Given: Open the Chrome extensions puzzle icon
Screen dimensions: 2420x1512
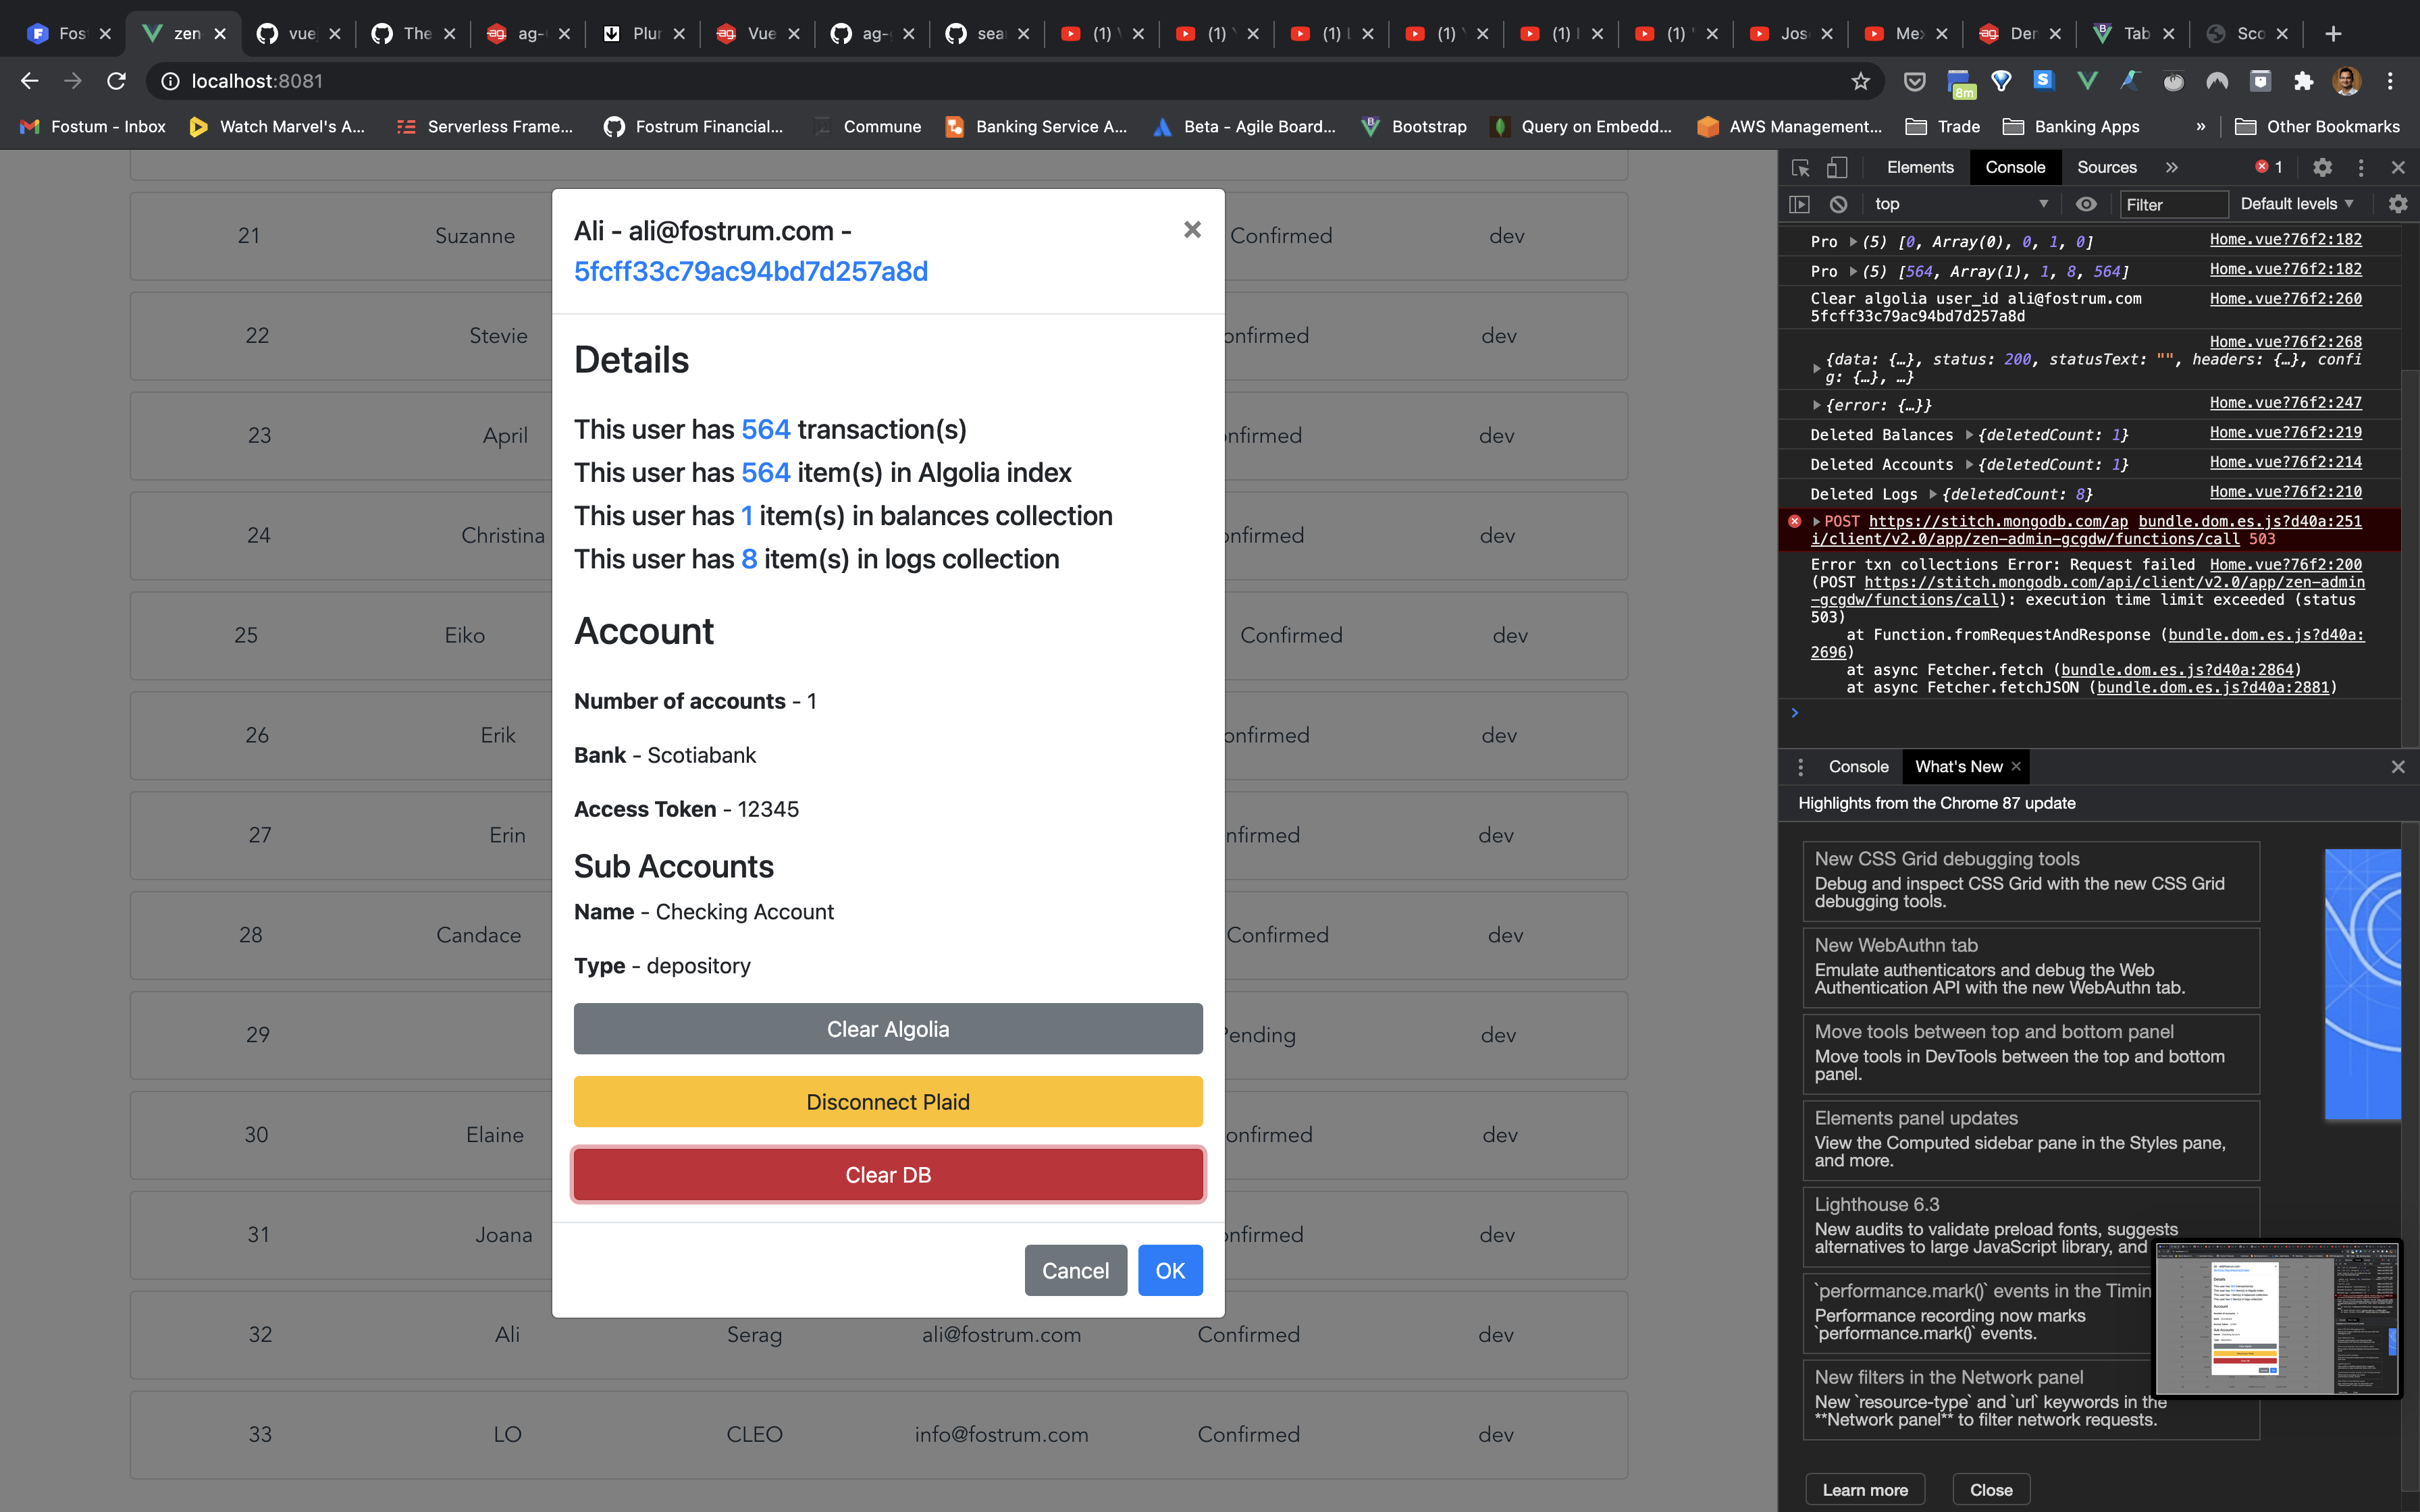Looking at the screenshot, I should (2303, 81).
